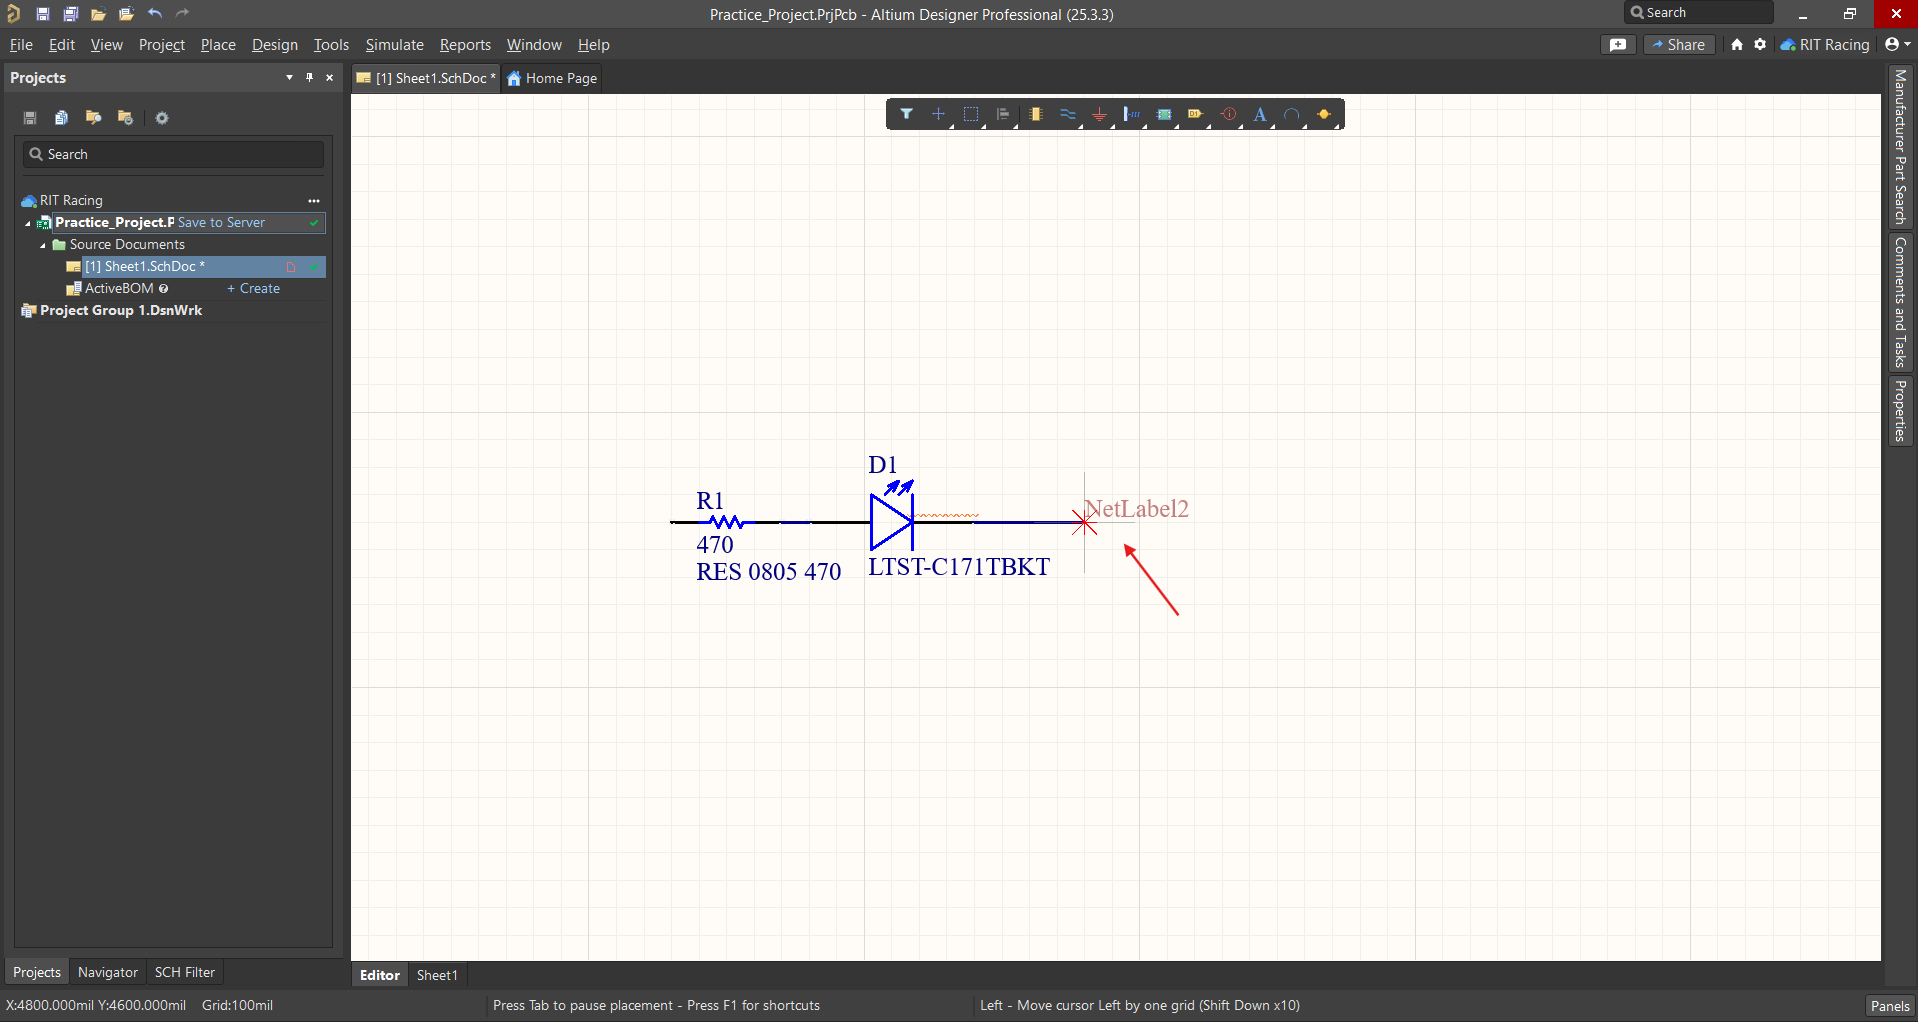The image size is (1918, 1022).
Task: Click the D1 LED symbol on schematic
Action: click(891, 521)
